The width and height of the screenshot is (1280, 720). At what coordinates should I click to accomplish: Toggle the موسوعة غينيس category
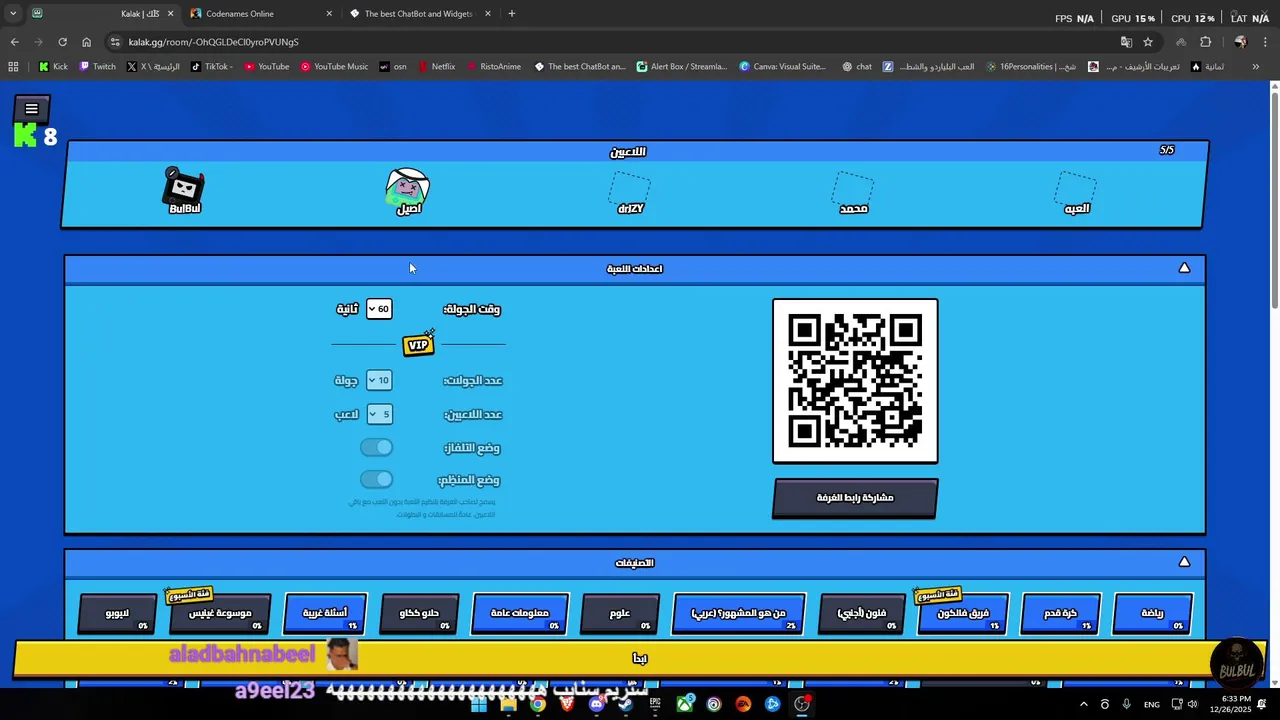(x=220, y=613)
